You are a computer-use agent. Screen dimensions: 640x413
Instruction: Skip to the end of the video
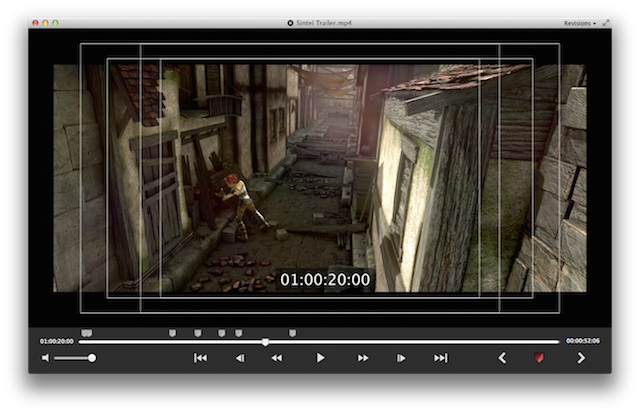(440, 358)
